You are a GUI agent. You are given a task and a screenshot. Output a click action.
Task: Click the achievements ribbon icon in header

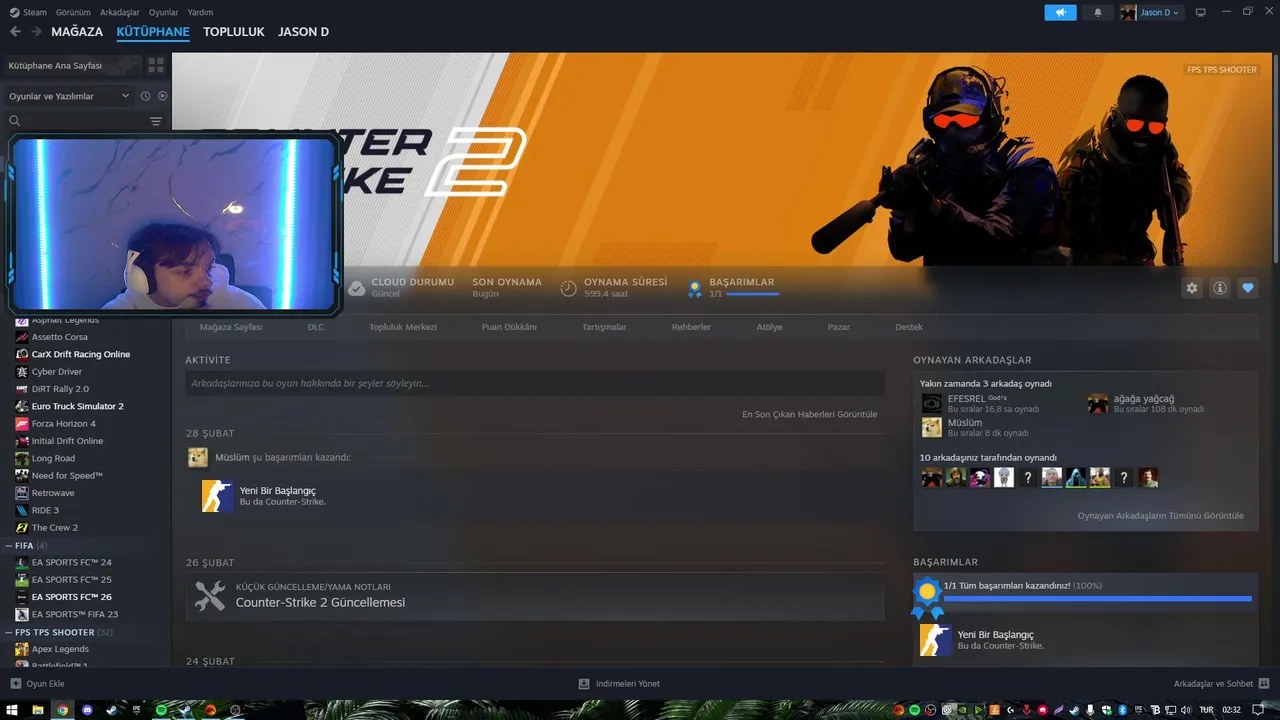[694, 289]
